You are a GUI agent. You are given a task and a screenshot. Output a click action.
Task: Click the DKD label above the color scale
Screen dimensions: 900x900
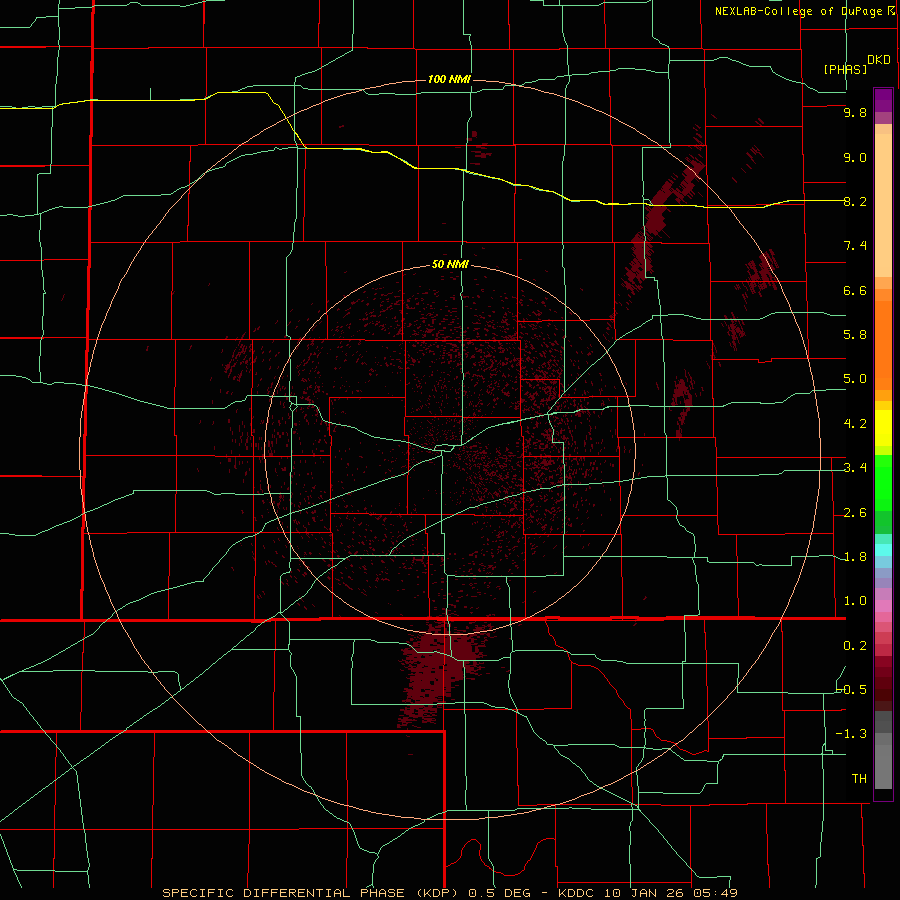pos(879,60)
